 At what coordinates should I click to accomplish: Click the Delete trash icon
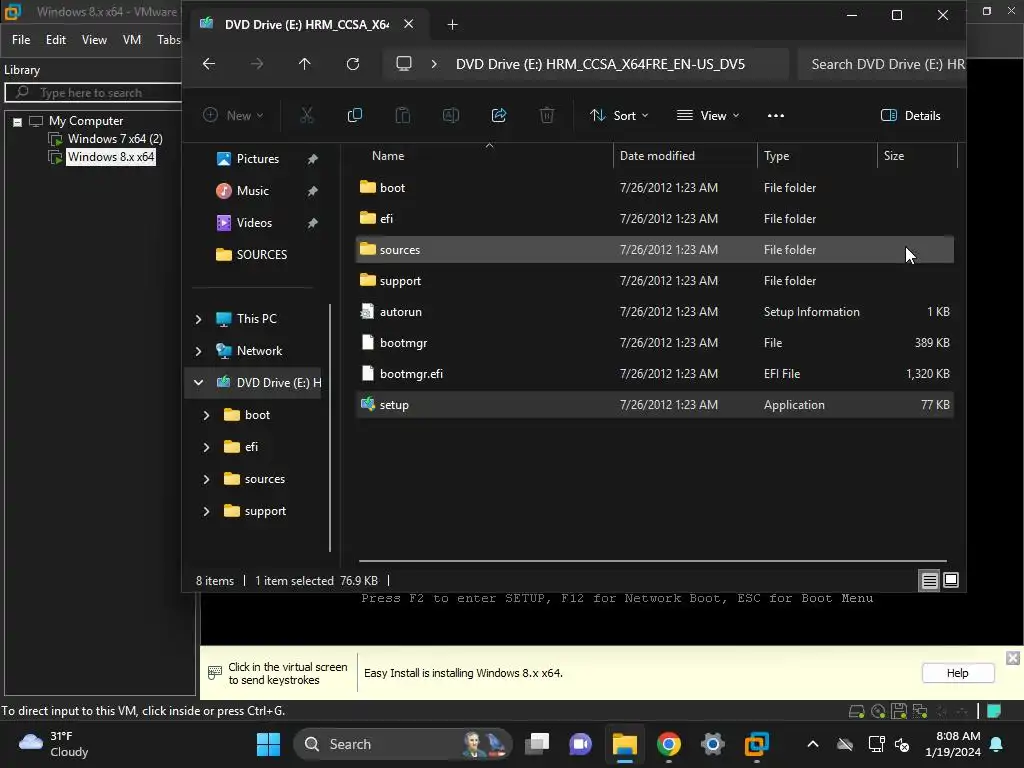pyautogui.click(x=547, y=116)
